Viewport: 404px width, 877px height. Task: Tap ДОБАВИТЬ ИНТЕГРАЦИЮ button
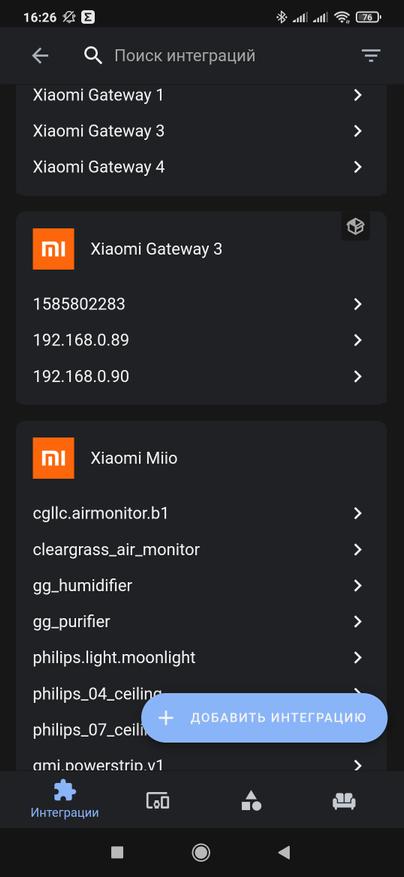(264, 718)
